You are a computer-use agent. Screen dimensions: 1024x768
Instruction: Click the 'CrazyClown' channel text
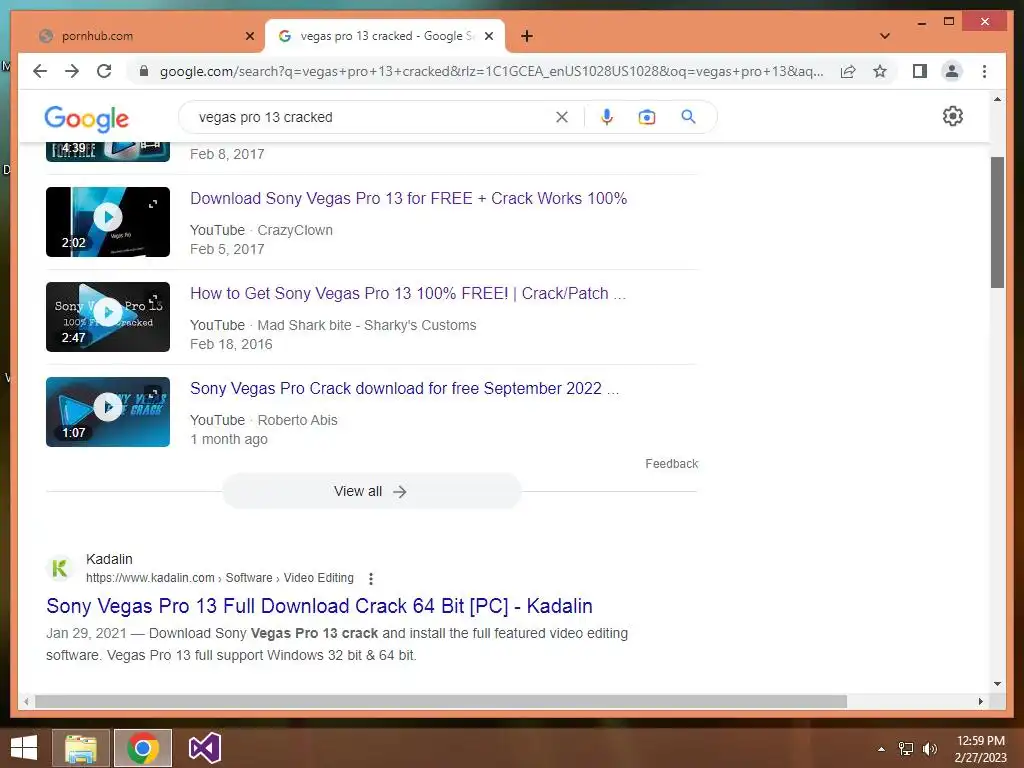295,231
